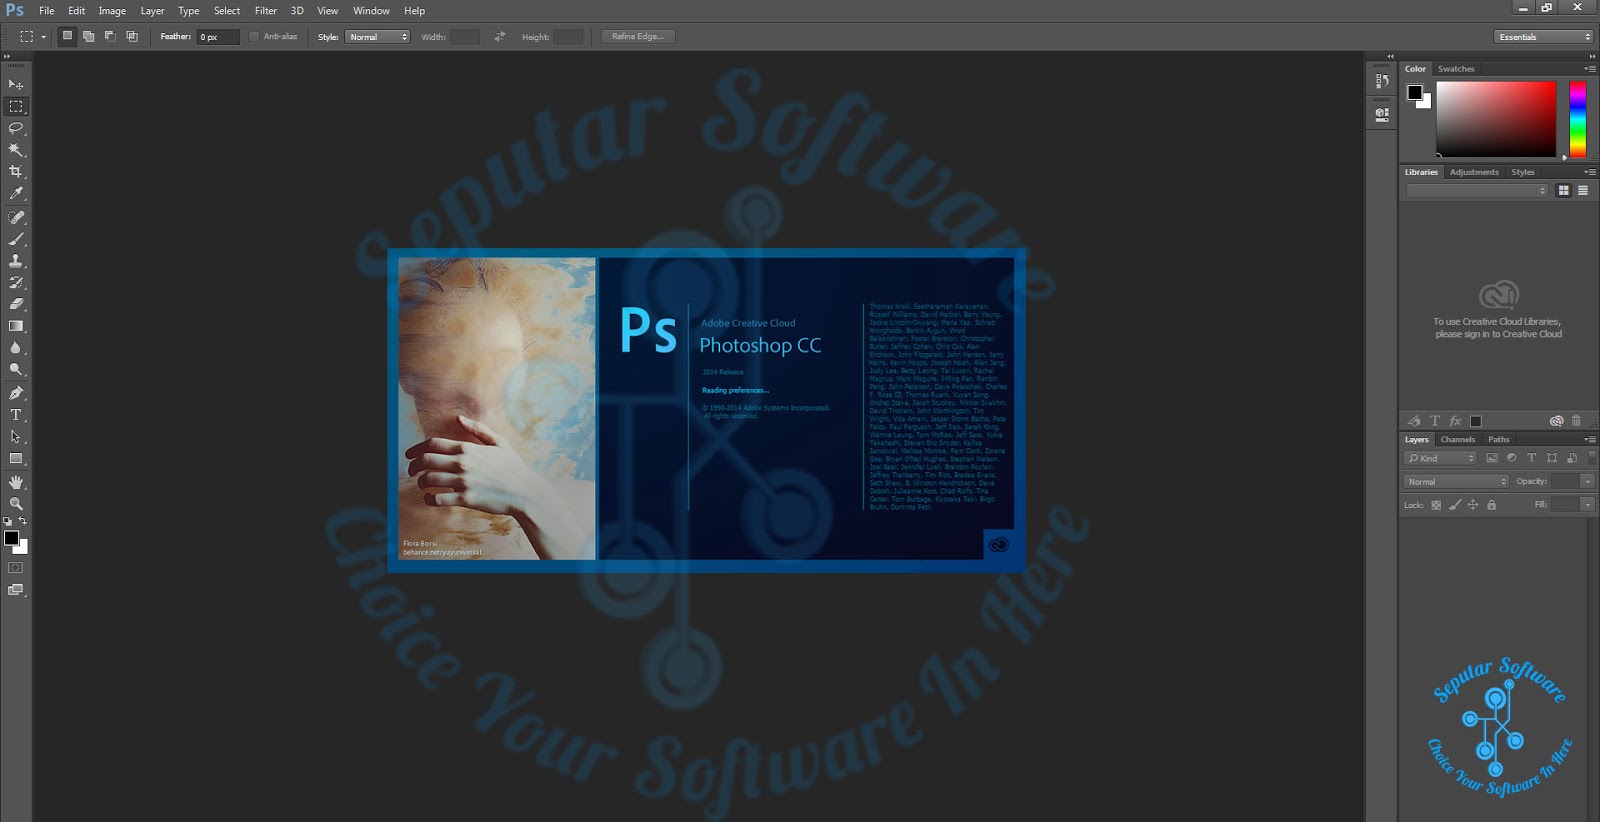The height and width of the screenshot is (822, 1600).
Task: Toggle Lock image pixels brush icon
Action: pyautogui.click(x=1455, y=505)
